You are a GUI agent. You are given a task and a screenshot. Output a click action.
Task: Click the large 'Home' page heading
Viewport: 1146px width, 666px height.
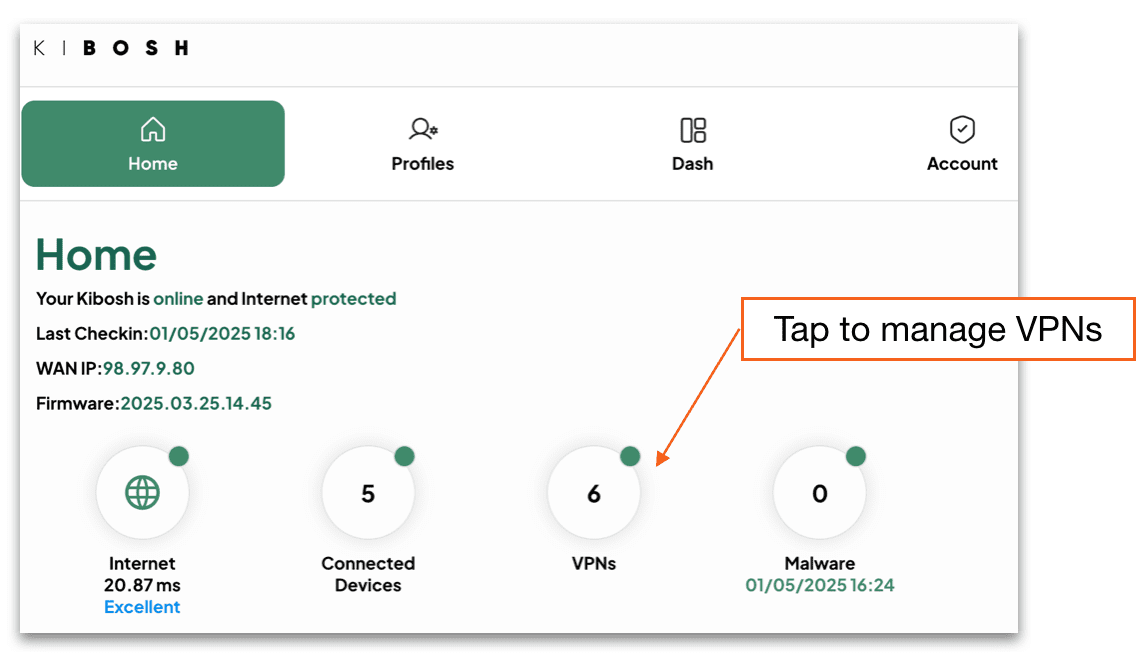pyautogui.click(x=96, y=254)
